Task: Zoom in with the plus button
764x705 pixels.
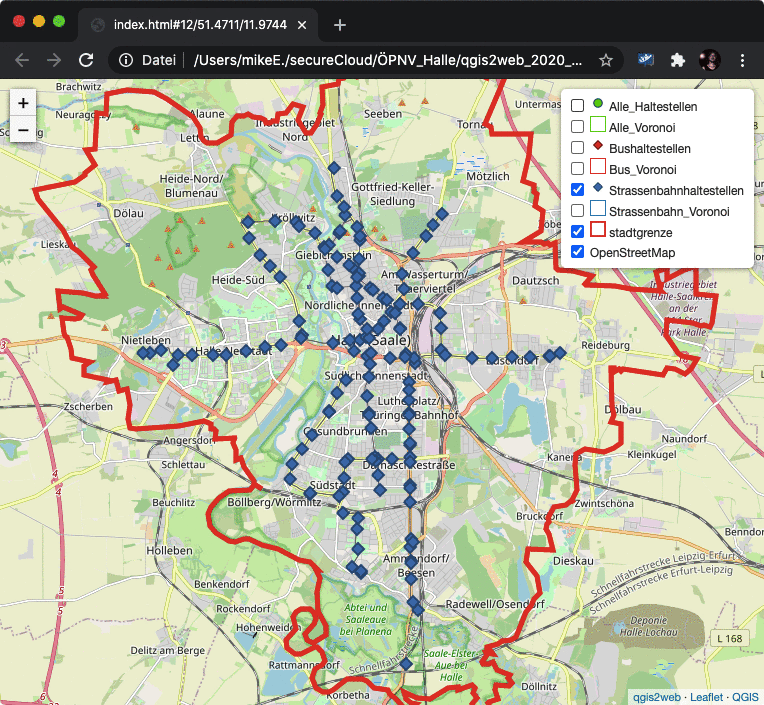Action: tap(23, 103)
